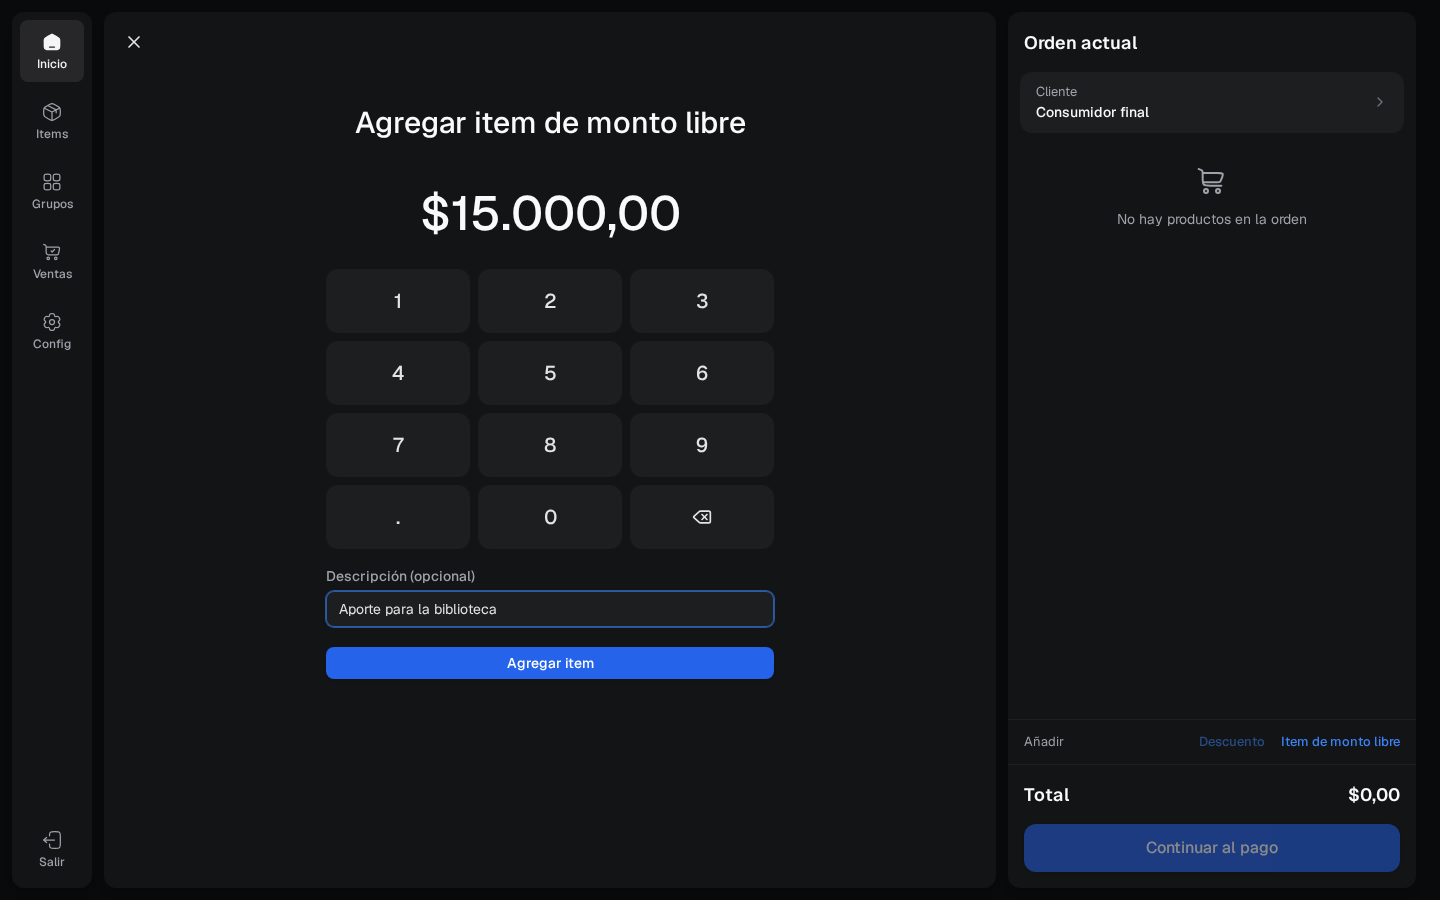
Task: Tap keypad digit 3
Action: click(x=702, y=301)
